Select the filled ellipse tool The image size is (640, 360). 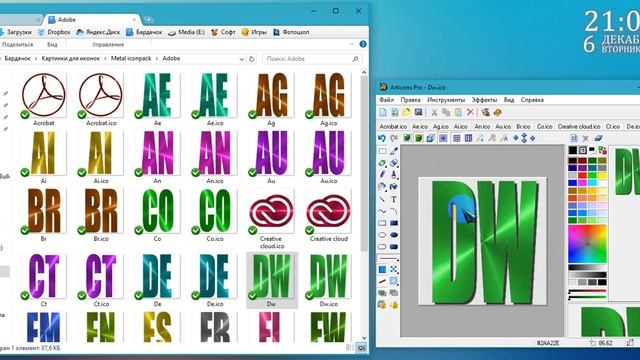point(394,235)
